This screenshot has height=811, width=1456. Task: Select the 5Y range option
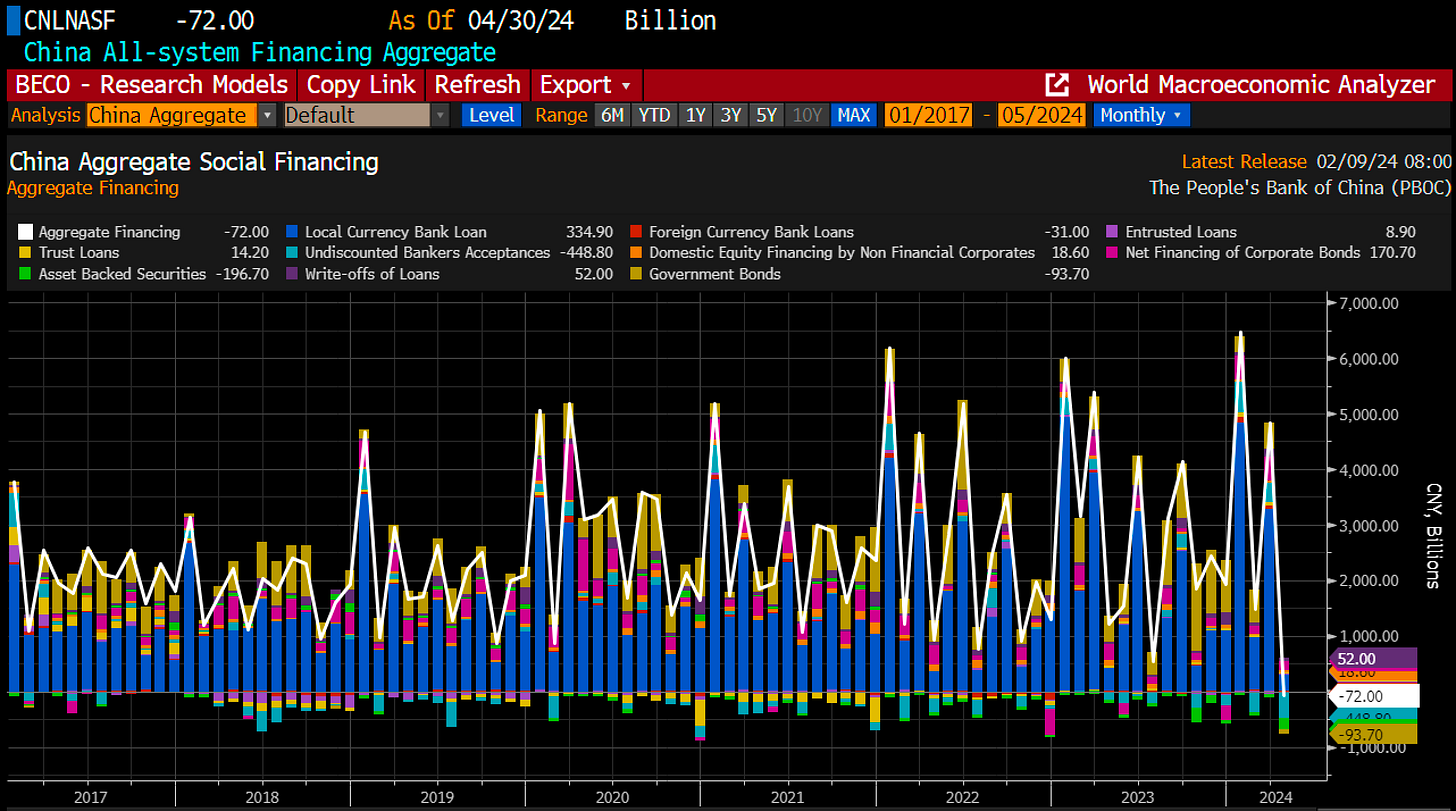pyautogui.click(x=766, y=116)
